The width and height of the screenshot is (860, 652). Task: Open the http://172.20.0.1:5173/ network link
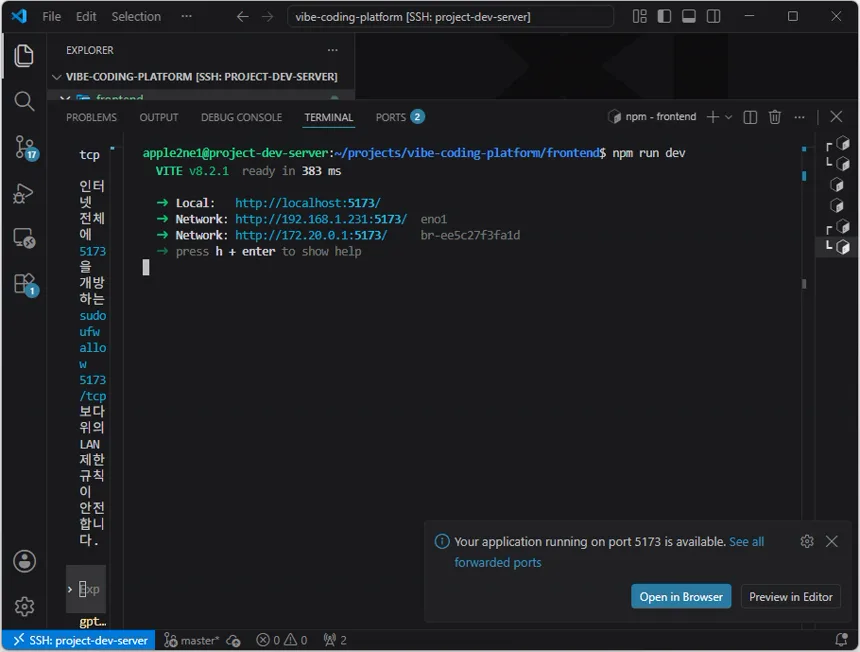click(311, 235)
